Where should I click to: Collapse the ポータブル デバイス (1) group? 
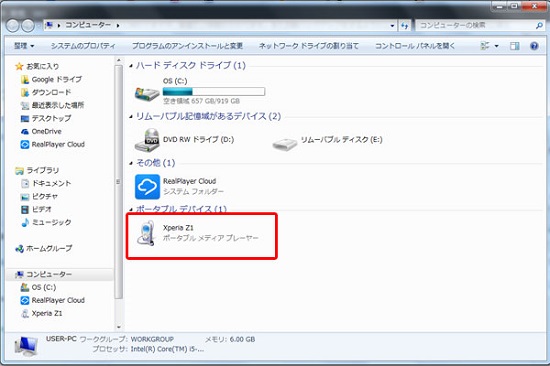(x=131, y=209)
